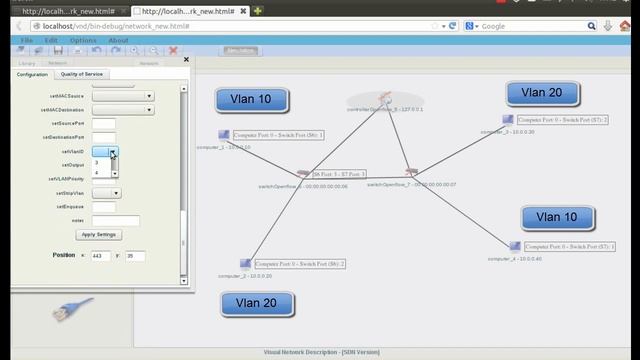Click VlanID list scroll-down arrow
Screen dimensions: 640x360
[115, 174]
